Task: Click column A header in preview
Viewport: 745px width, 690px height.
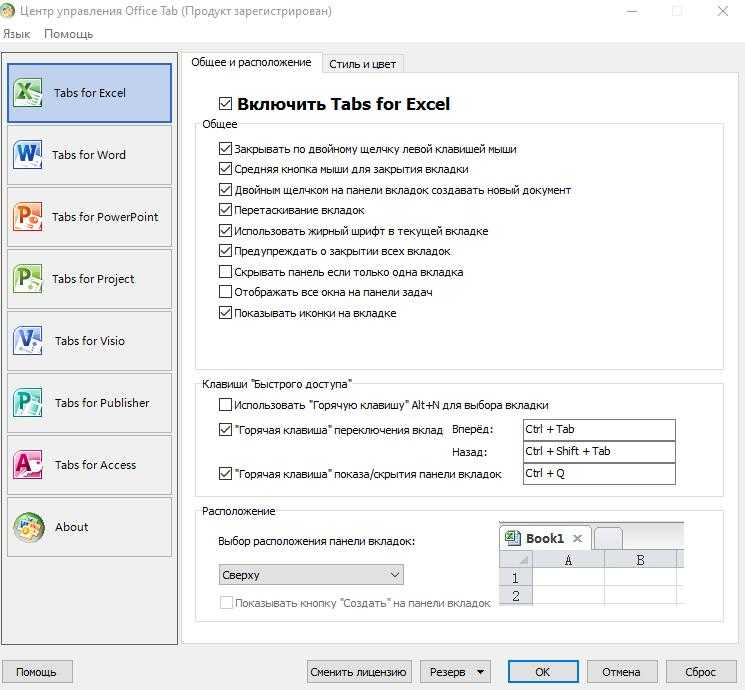Action: click(x=568, y=560)
